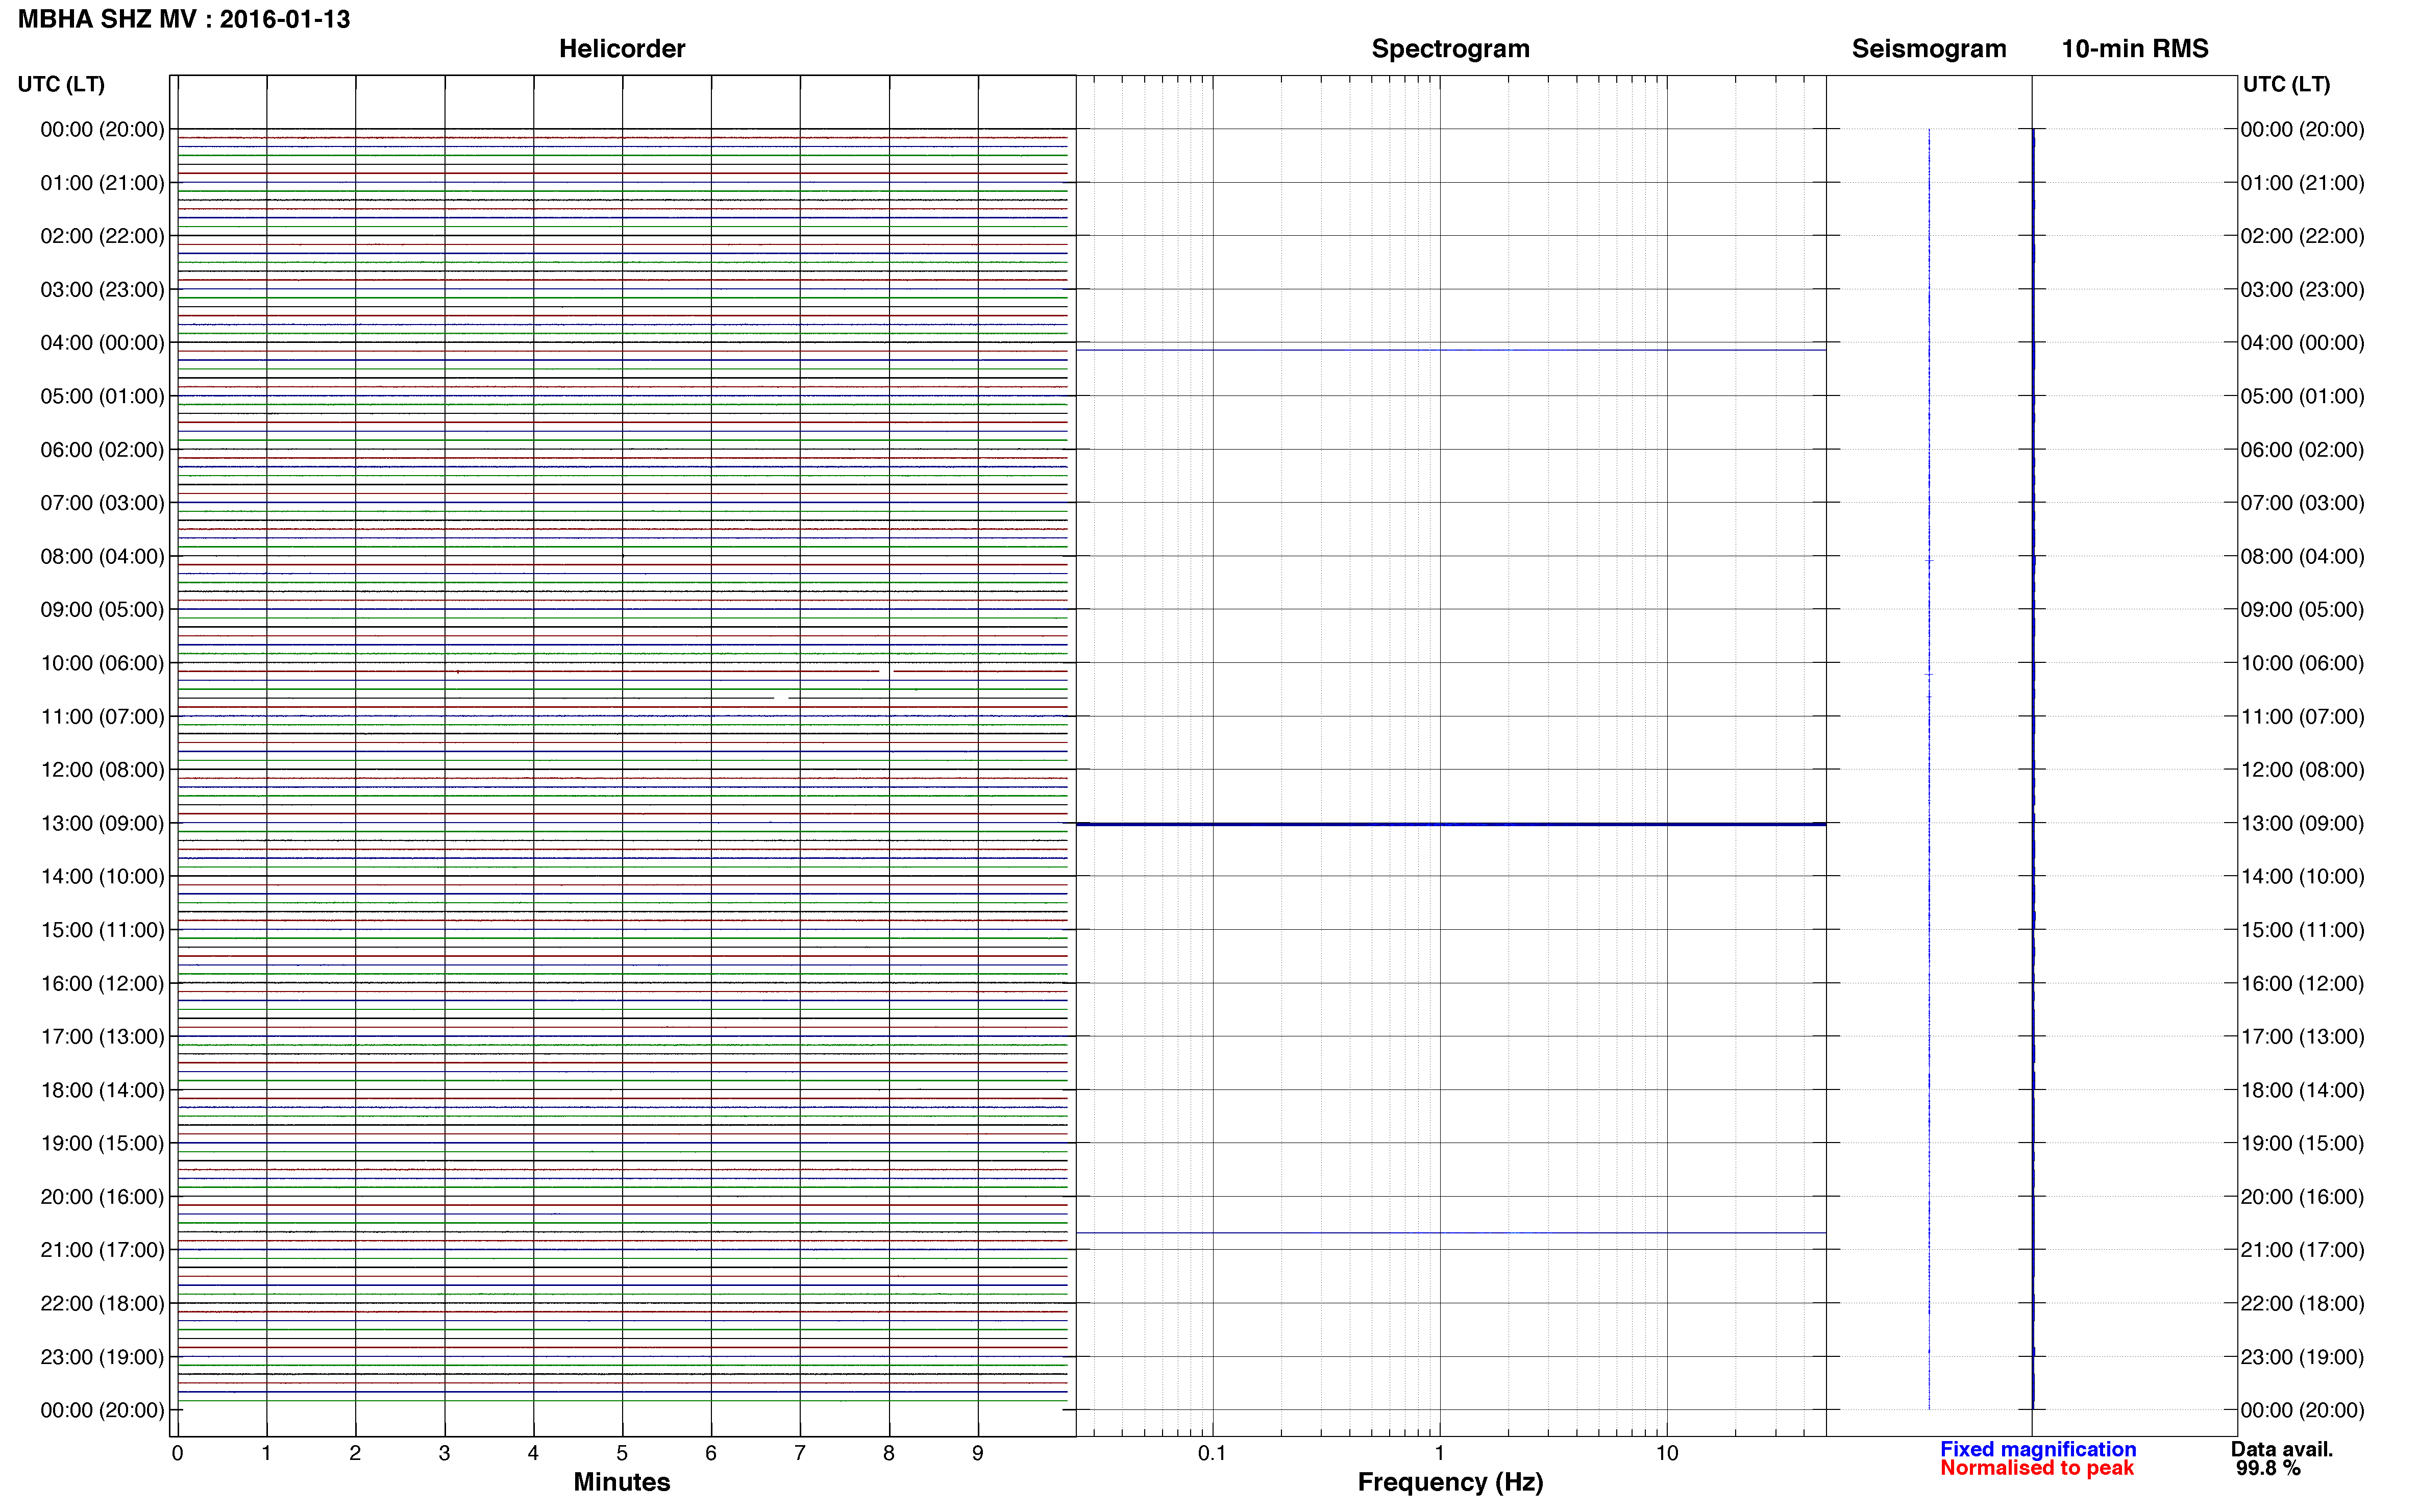2419x1512 pixels.
Task: Click frequency tick label '0.1'
Action: coord(1212,1453)
